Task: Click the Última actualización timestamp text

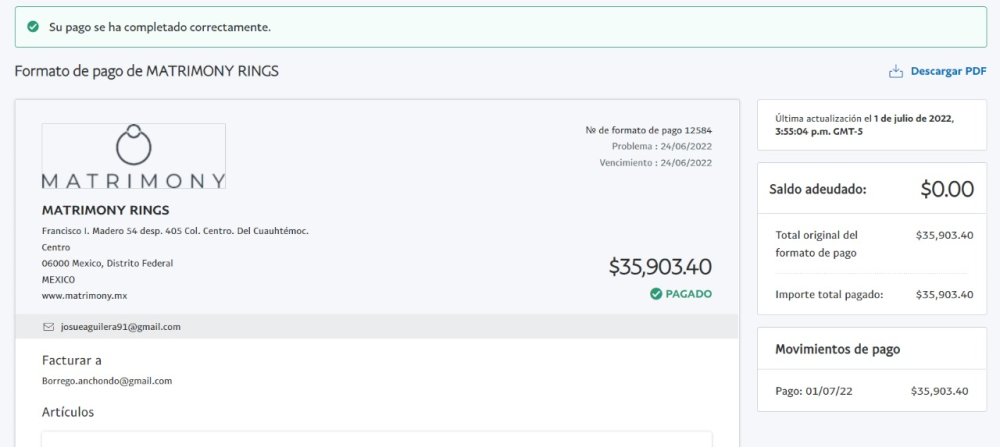Action: (x=864, y=125)
